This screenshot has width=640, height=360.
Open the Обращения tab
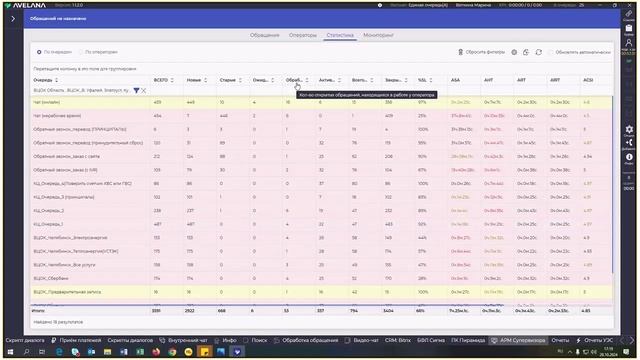[x=264, y=36]
